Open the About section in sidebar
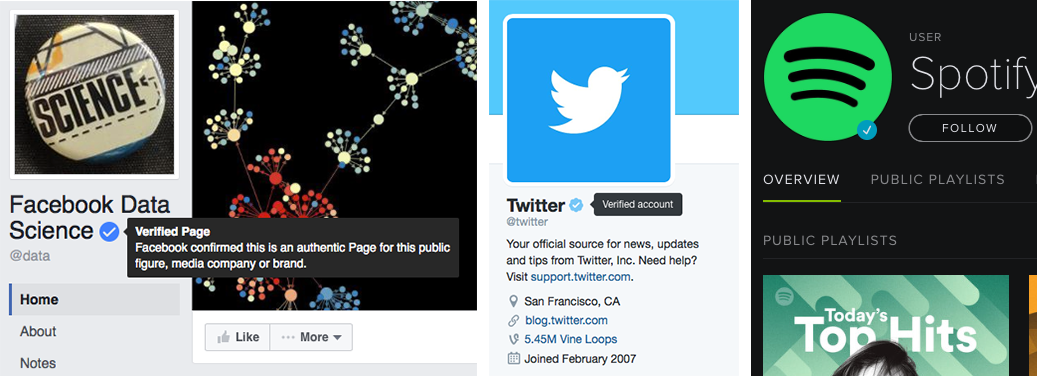The width and height of the screenshot is (1037, 376). tap(38, 331)
